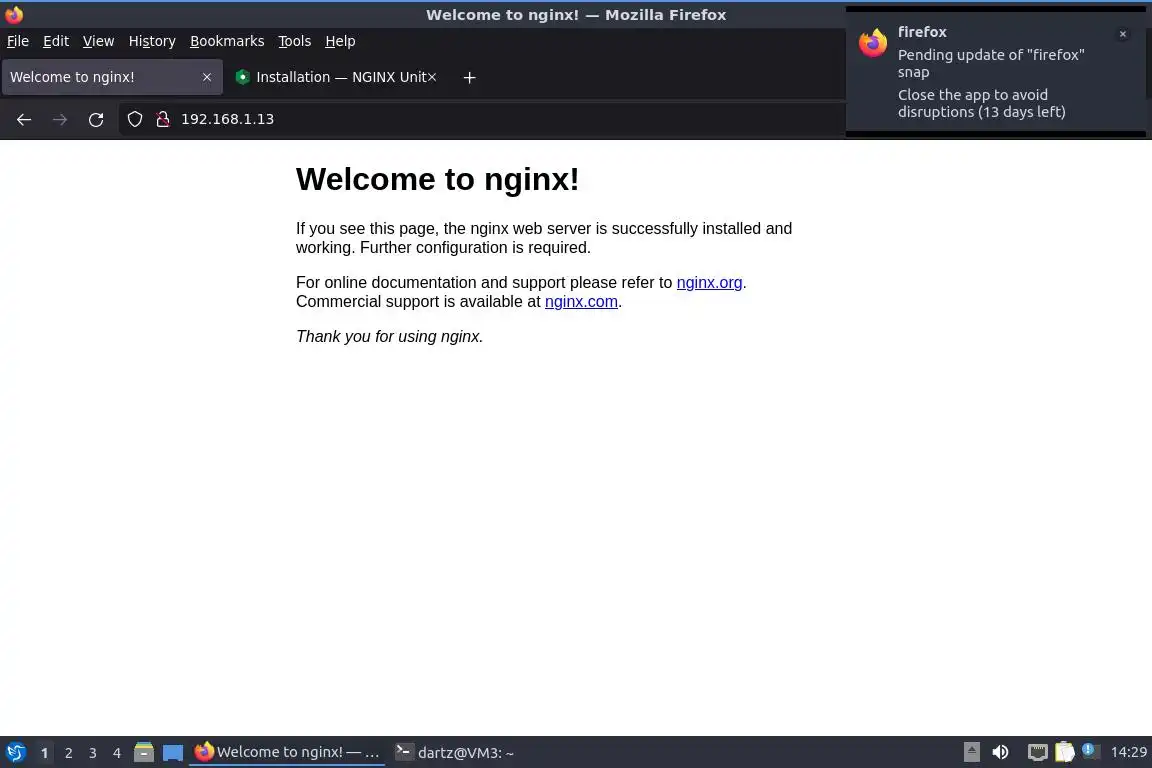
Task: Switch to the Welcome to nginx! tab
Action: (x=112, y=77)
